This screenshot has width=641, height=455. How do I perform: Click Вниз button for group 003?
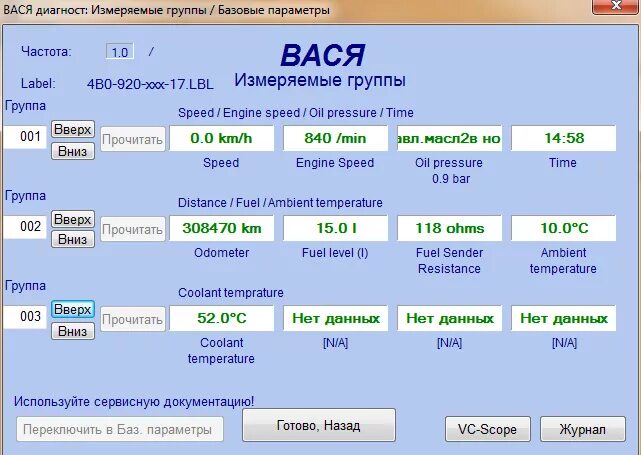[x=73, y=331]
